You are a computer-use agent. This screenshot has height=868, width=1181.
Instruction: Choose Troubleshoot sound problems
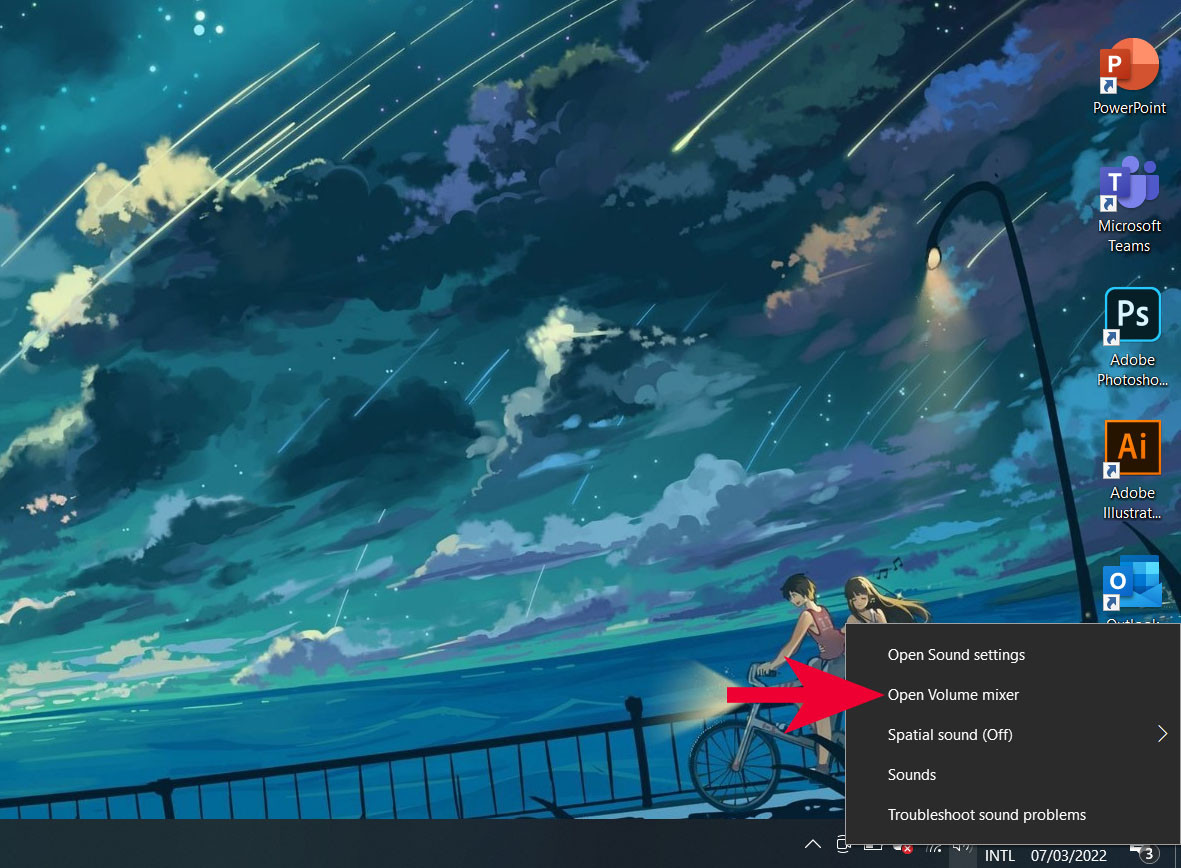986,815
